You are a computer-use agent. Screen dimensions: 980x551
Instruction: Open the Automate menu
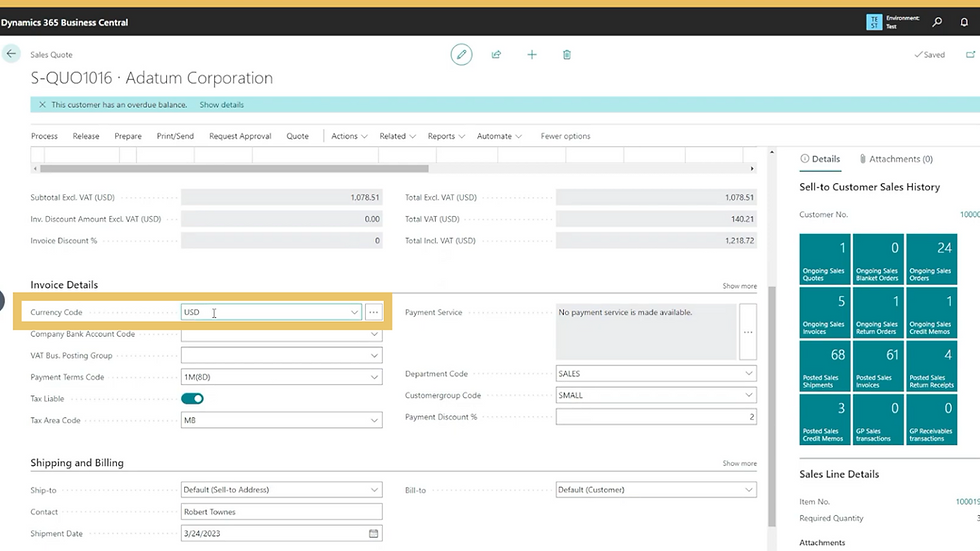499,136
